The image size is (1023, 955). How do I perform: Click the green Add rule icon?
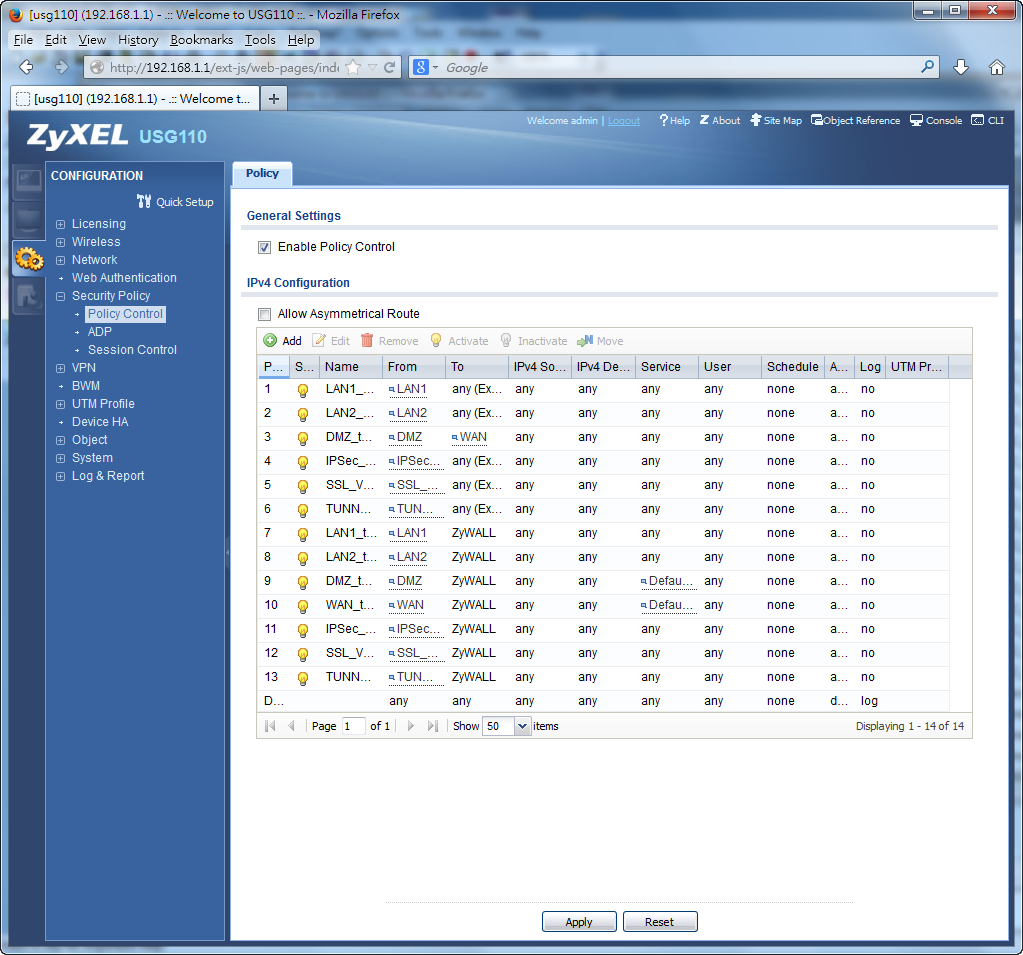(270, 341)
